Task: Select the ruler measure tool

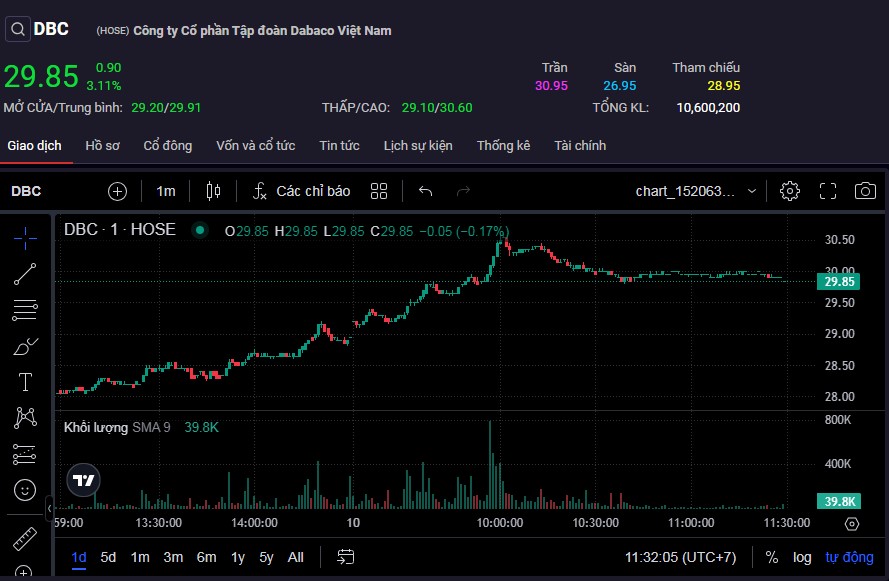Action: [26, 539]
